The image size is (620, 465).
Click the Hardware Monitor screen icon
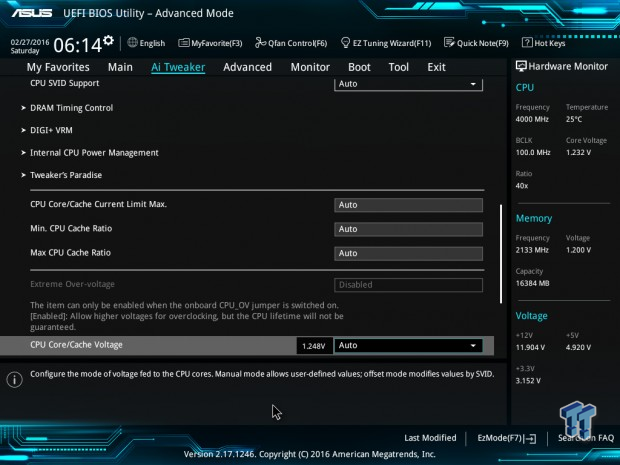coord(521,66)
